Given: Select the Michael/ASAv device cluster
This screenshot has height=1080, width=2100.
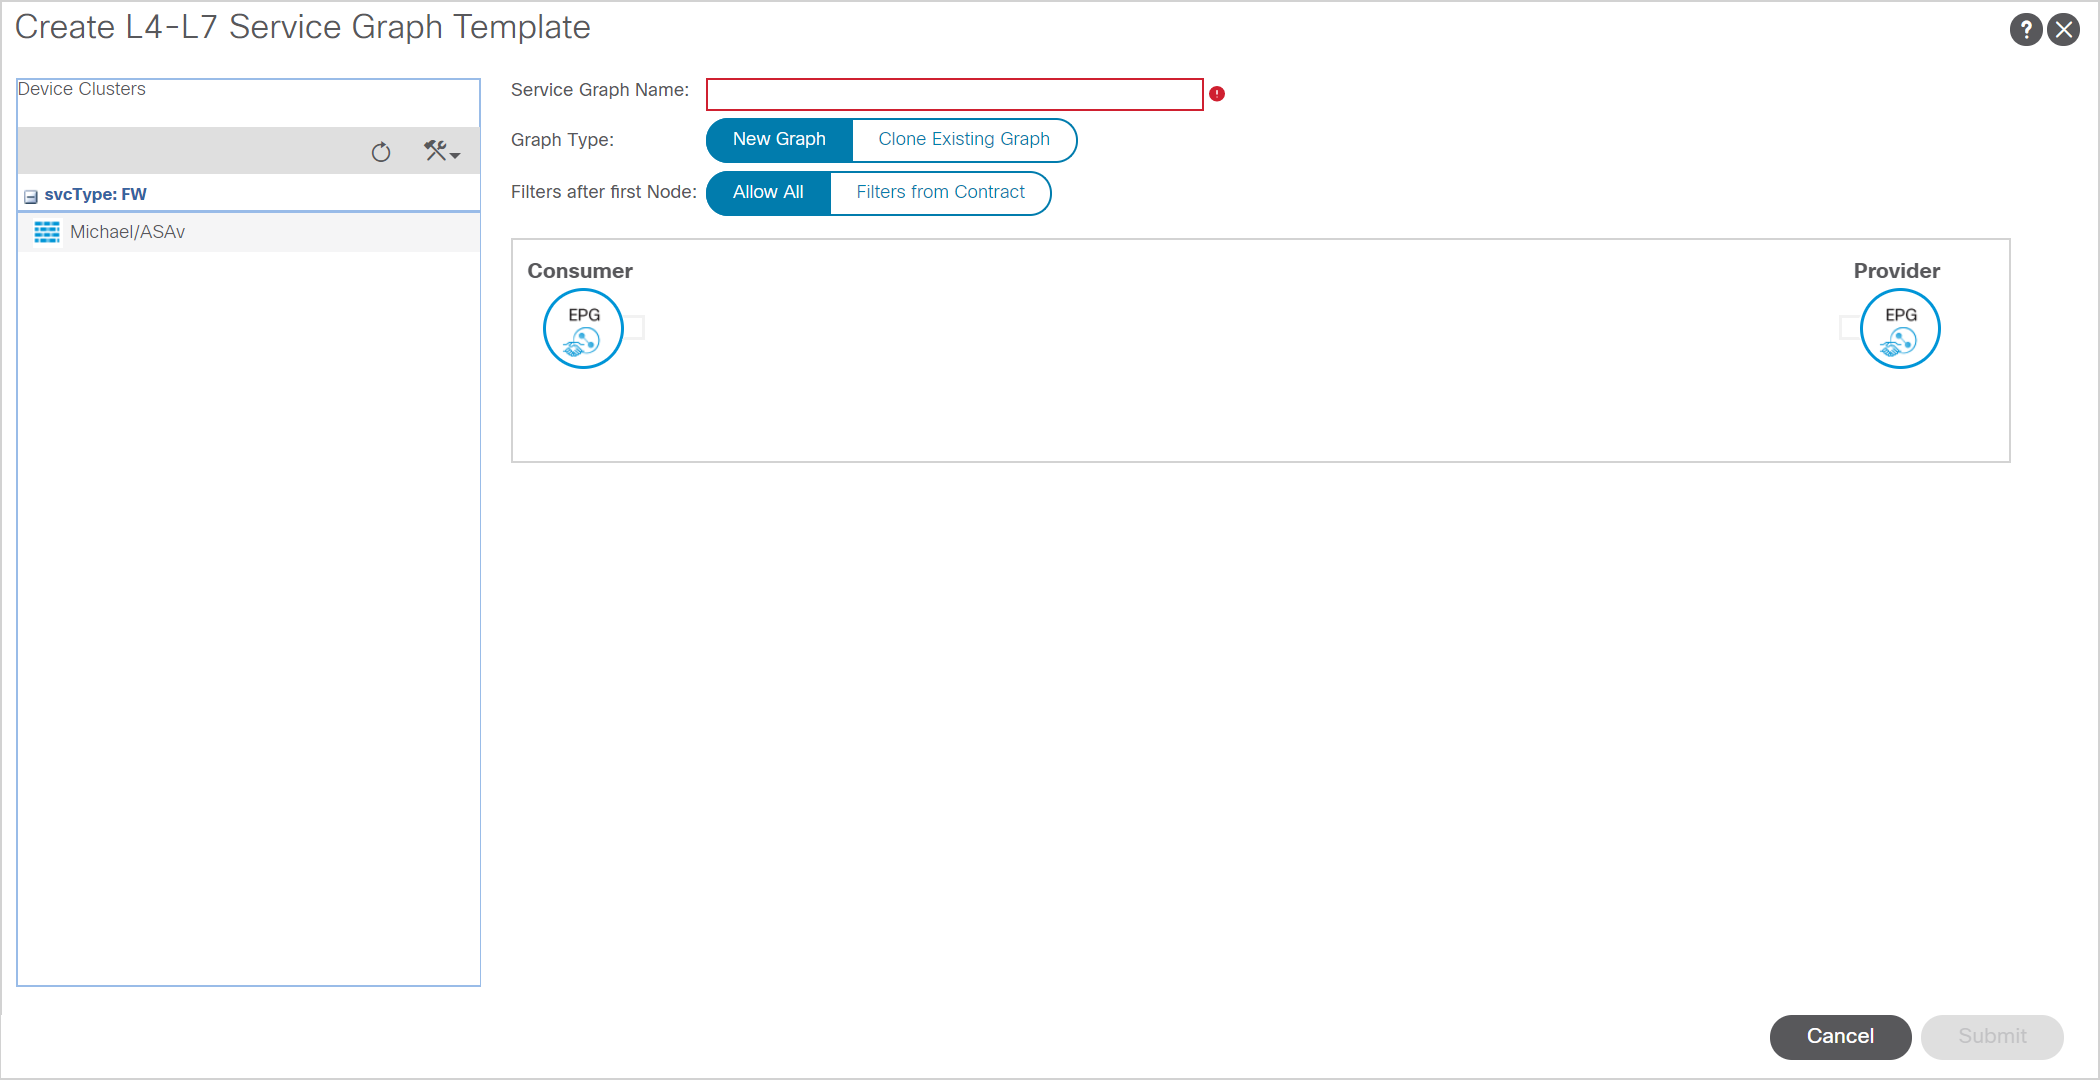Looking at the screenshot, I should [249, 232].
